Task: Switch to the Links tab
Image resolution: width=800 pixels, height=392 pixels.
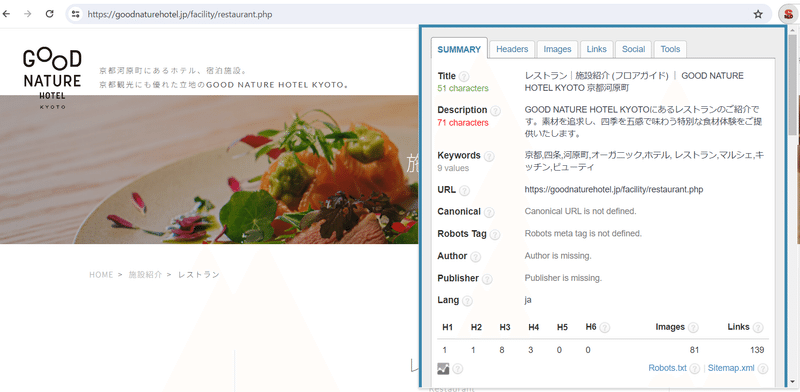Action: (x=596, y=49)
